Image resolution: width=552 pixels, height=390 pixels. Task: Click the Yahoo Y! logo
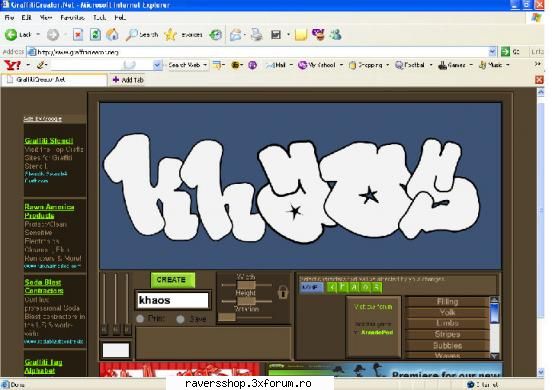tap(13, 65)
